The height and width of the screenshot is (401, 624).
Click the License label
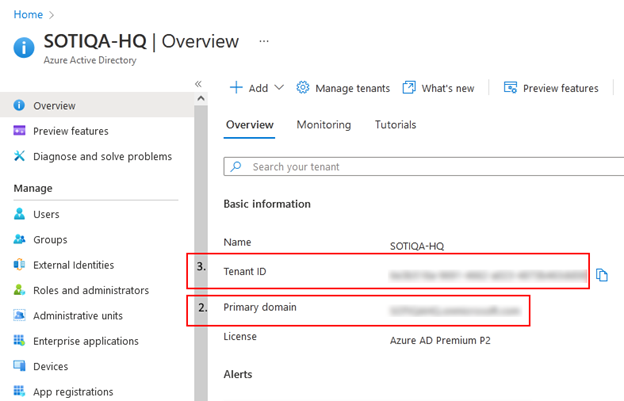tap(240, 337)
